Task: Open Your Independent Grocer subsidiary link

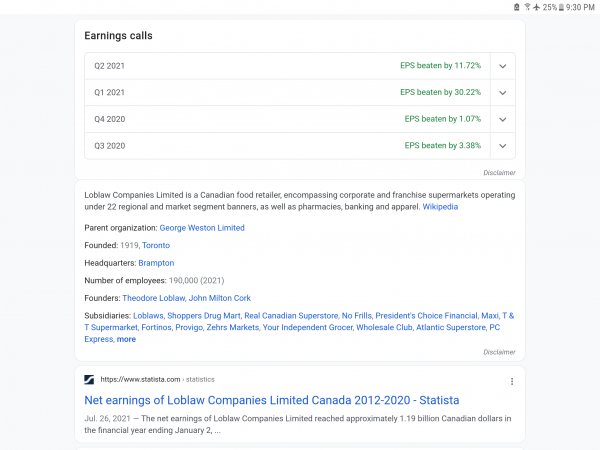Action: (308, 328)
